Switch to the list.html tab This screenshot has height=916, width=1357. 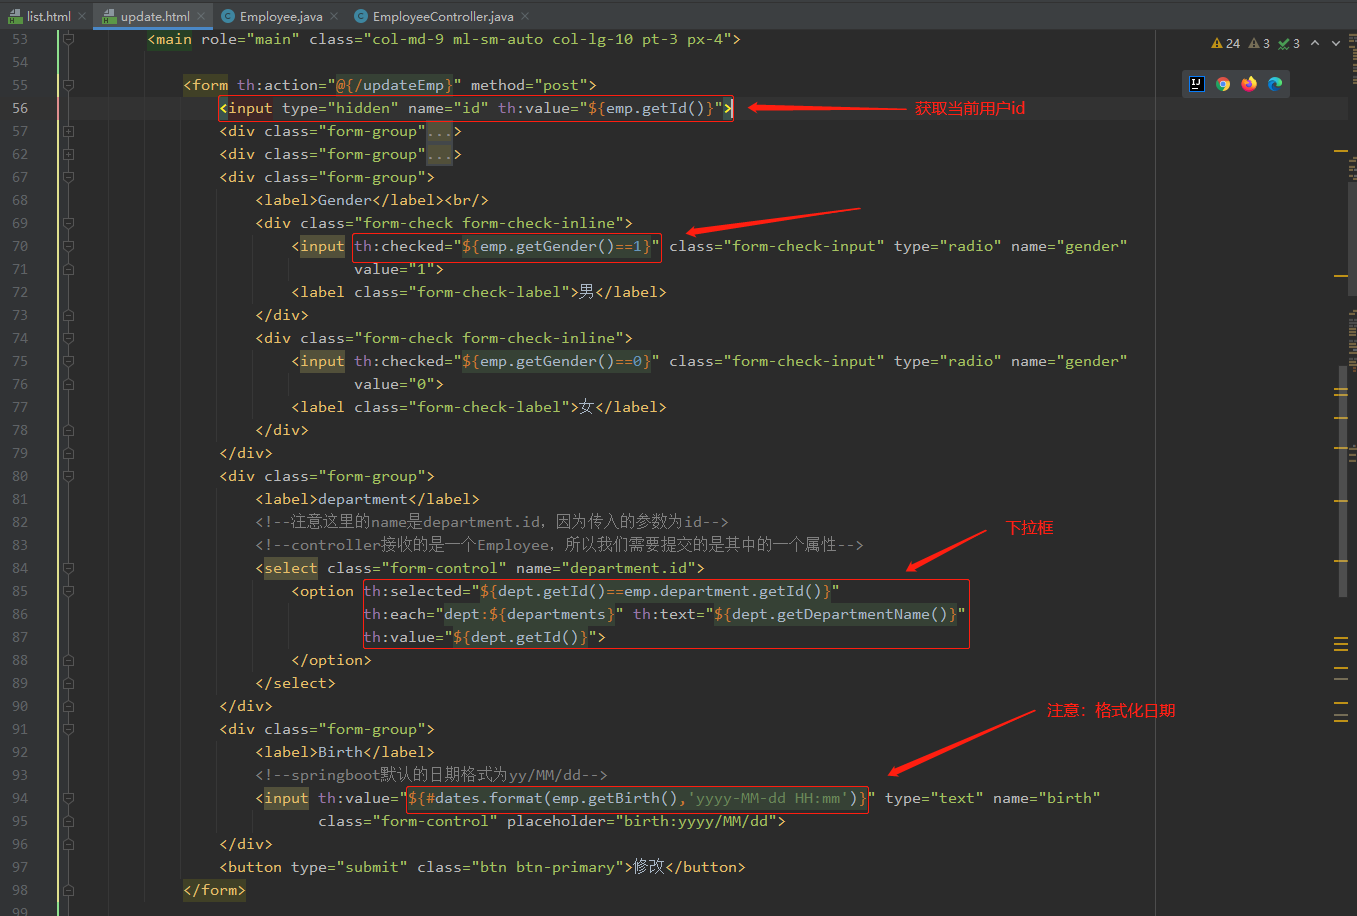click(48, 16)
